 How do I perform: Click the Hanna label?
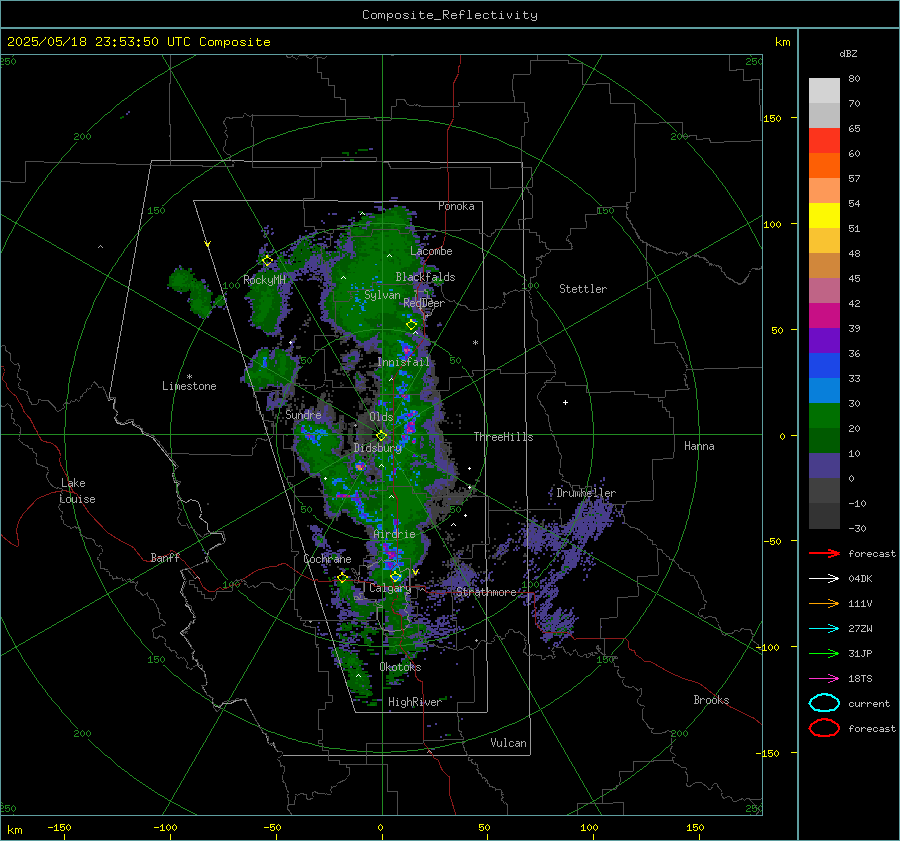point(699,446)
